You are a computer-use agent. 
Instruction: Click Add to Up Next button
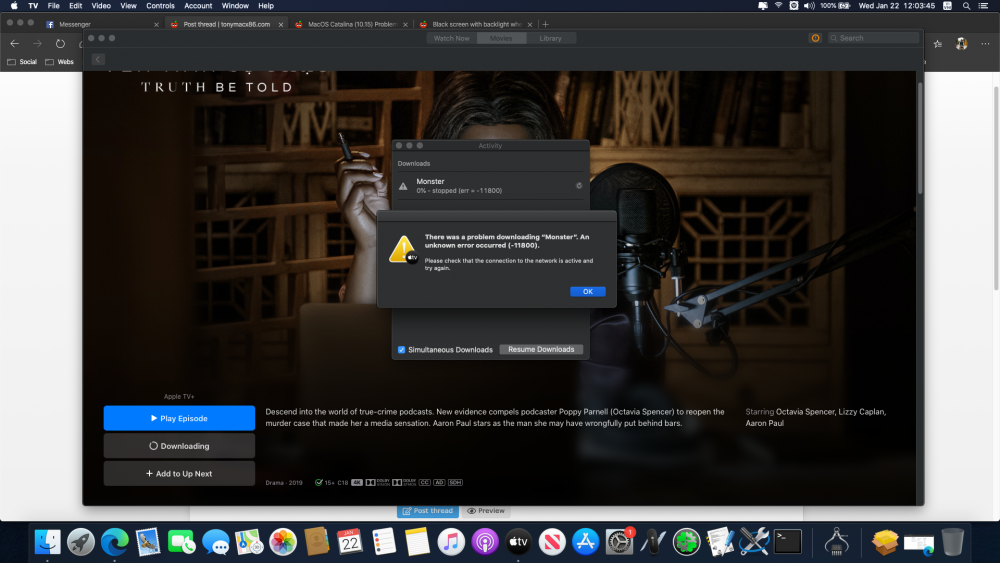pyautogui.click(x=179, y=474)
